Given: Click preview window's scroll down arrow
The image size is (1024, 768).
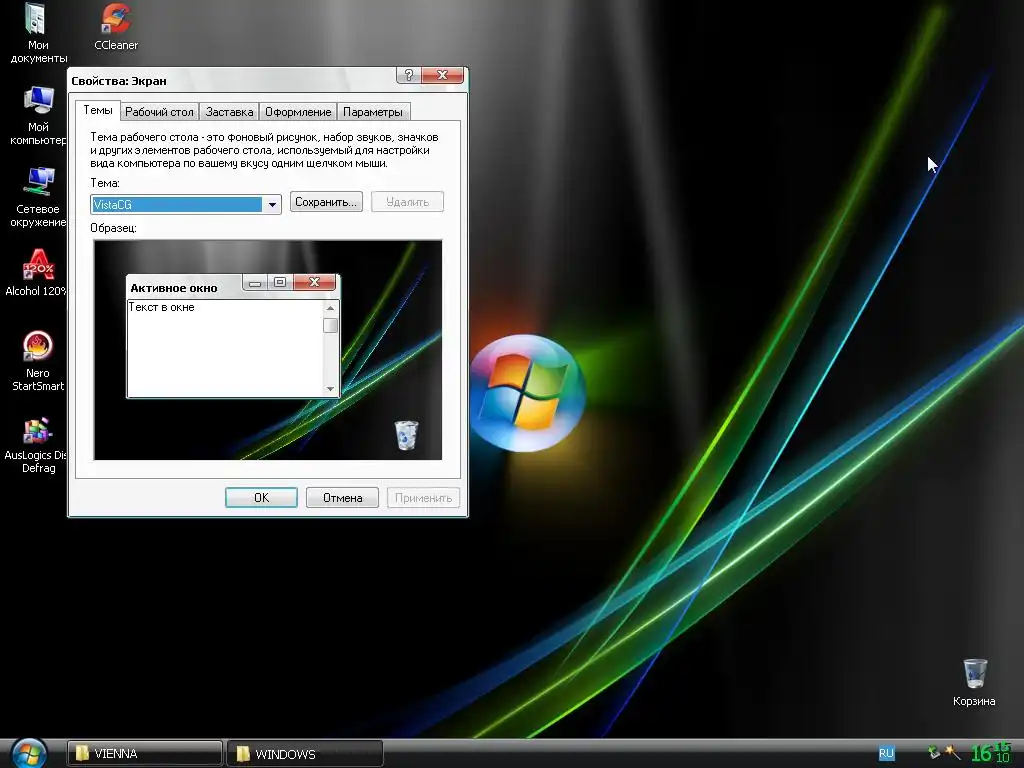Looking at the screenshot, I should [x=330, y=389].
